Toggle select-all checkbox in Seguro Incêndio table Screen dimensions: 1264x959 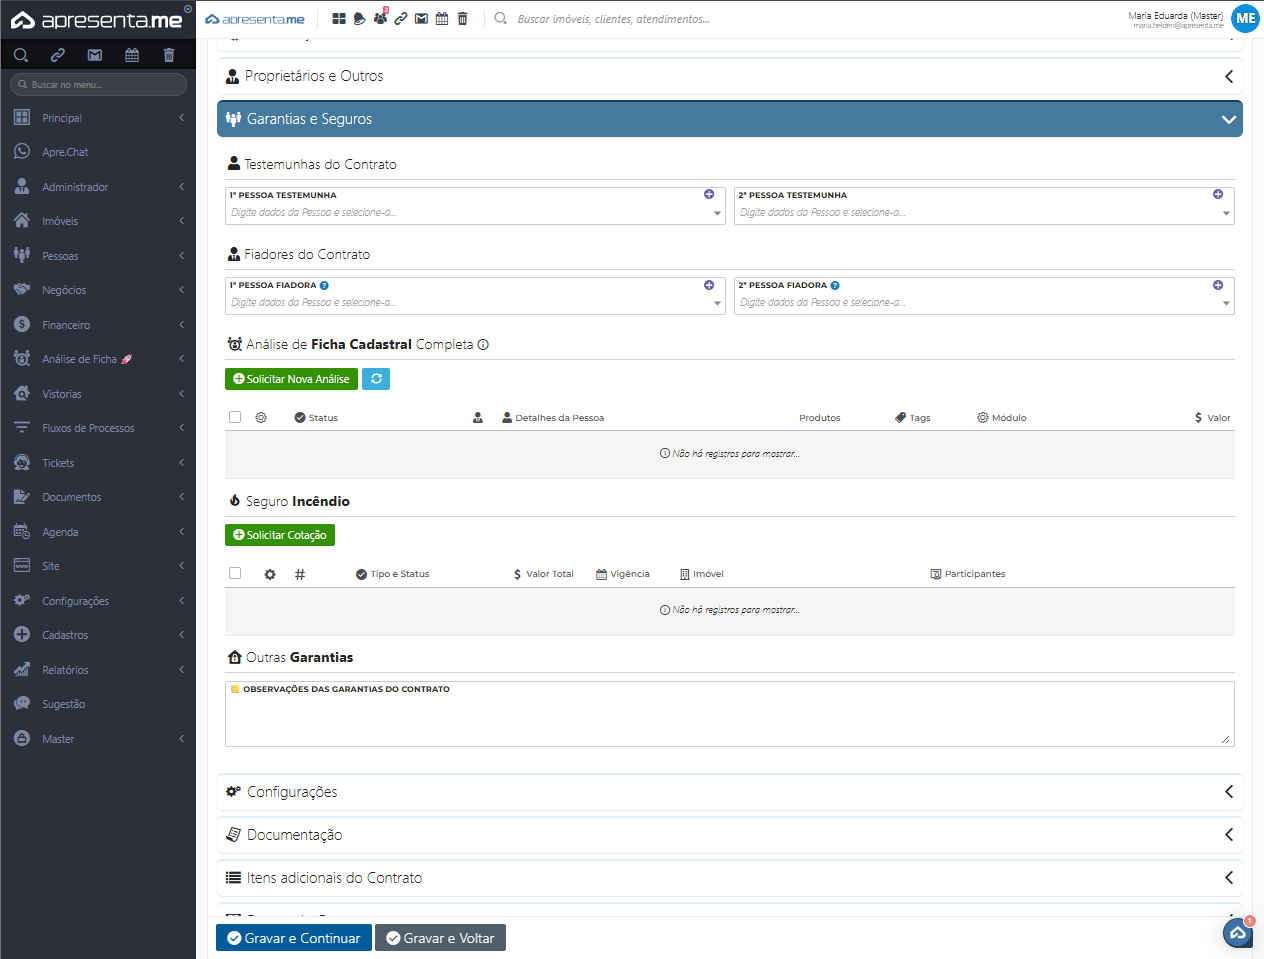[x=235, y=574]
